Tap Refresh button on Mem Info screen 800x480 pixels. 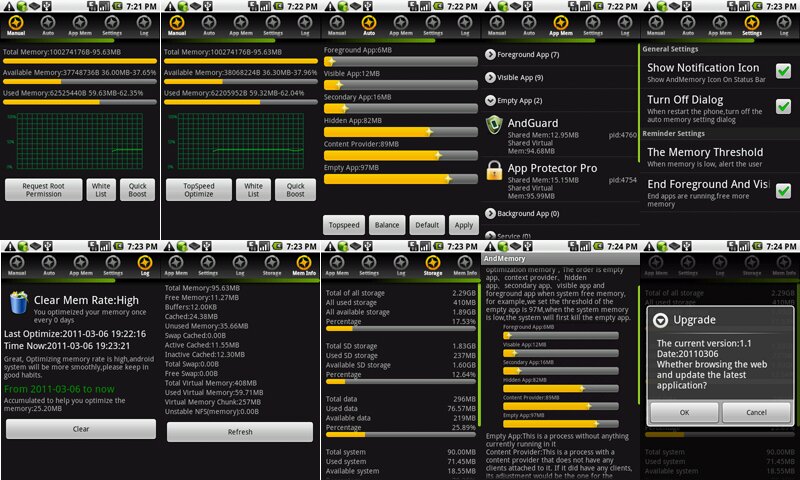coord(240,432)
